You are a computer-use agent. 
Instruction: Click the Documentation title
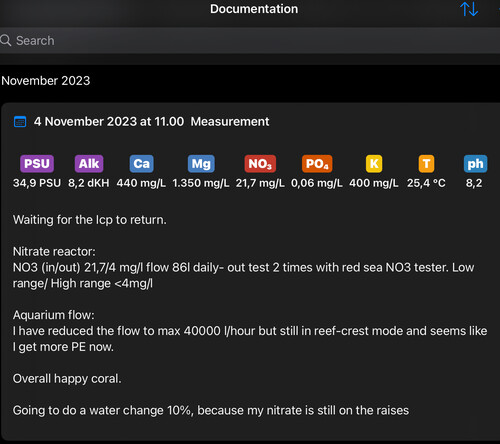tap(254, 9)
